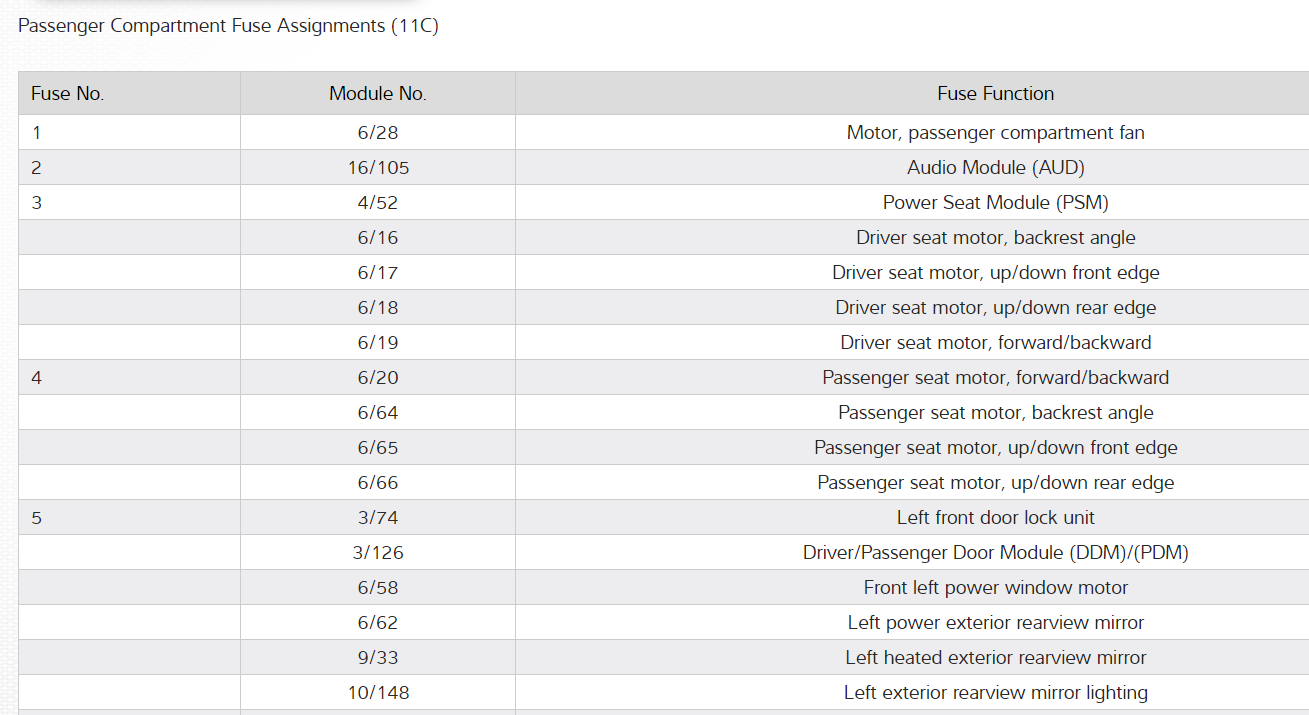Select the "Audio Module (AUD)" cell
This screenshot has width=1309, height=715.
pyautogui.click(x=995, y=168)
